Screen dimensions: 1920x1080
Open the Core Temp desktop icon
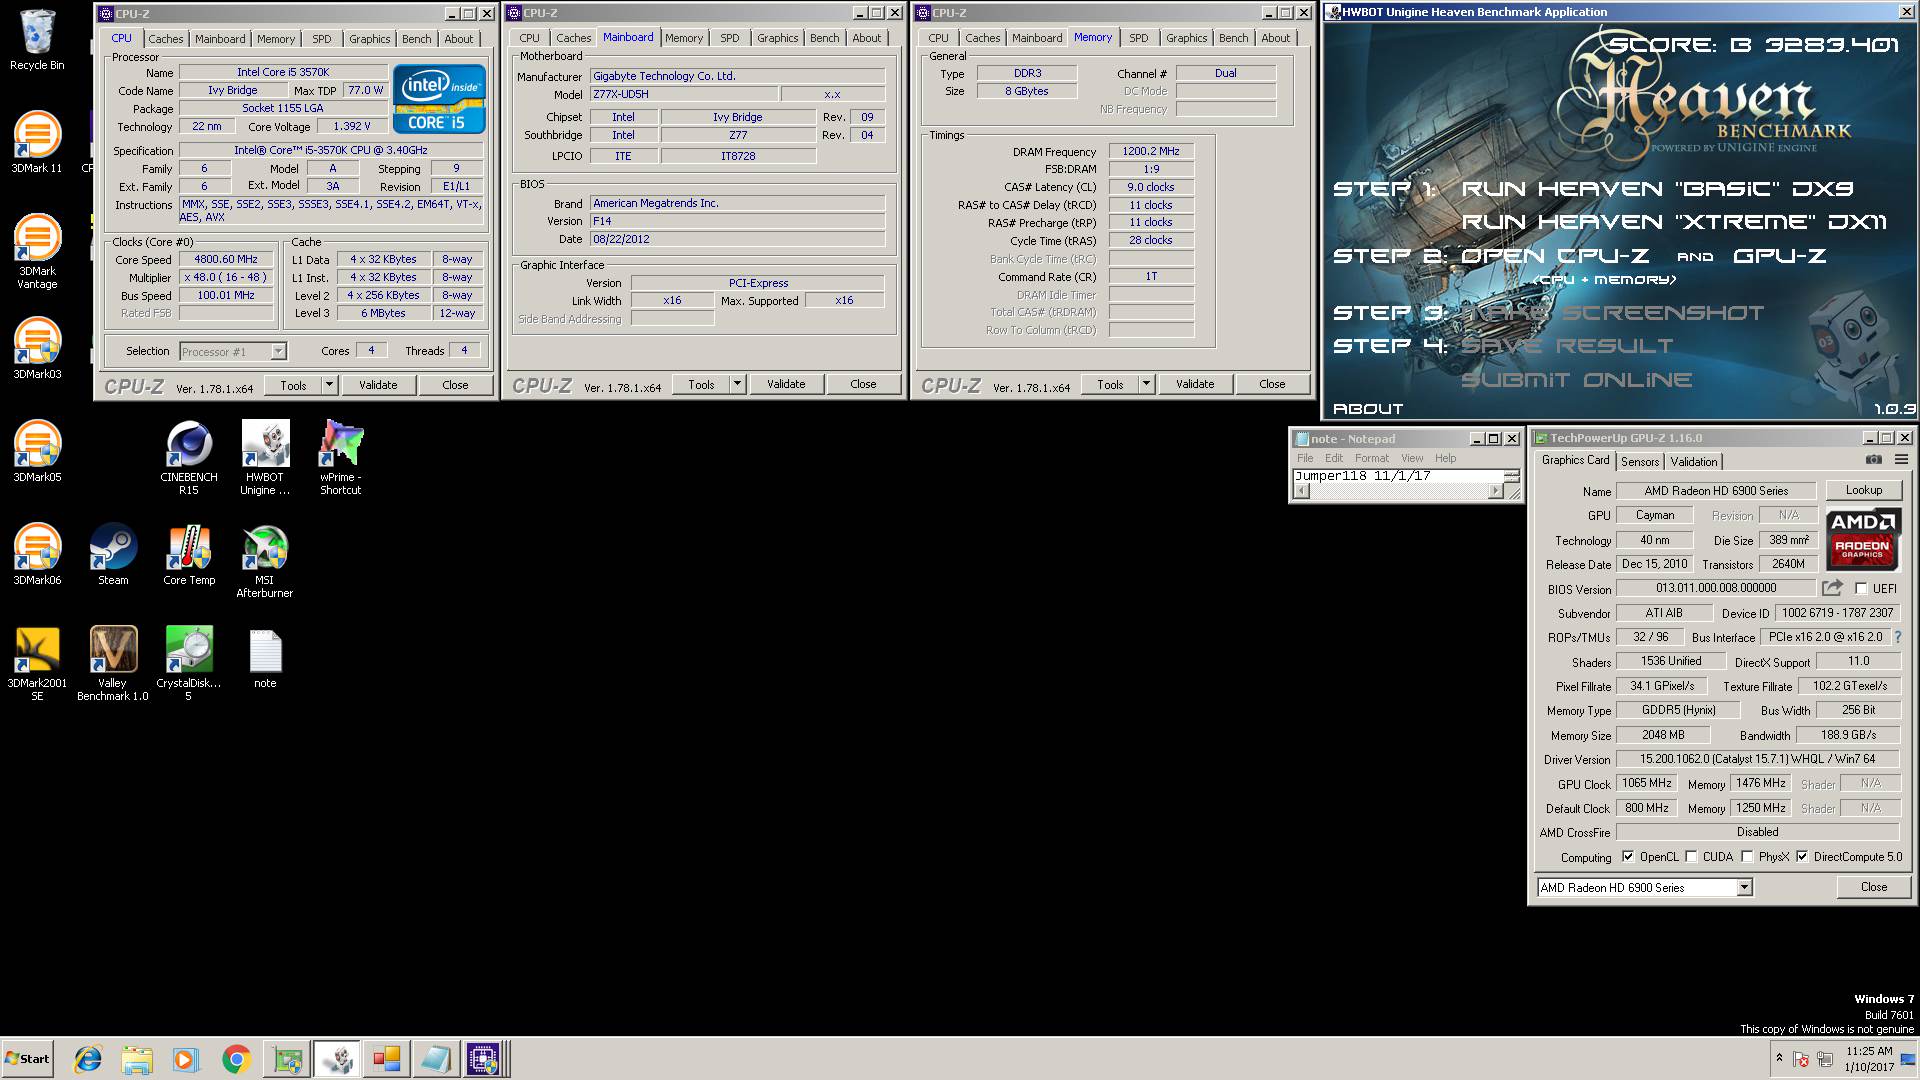coord(189,554)
